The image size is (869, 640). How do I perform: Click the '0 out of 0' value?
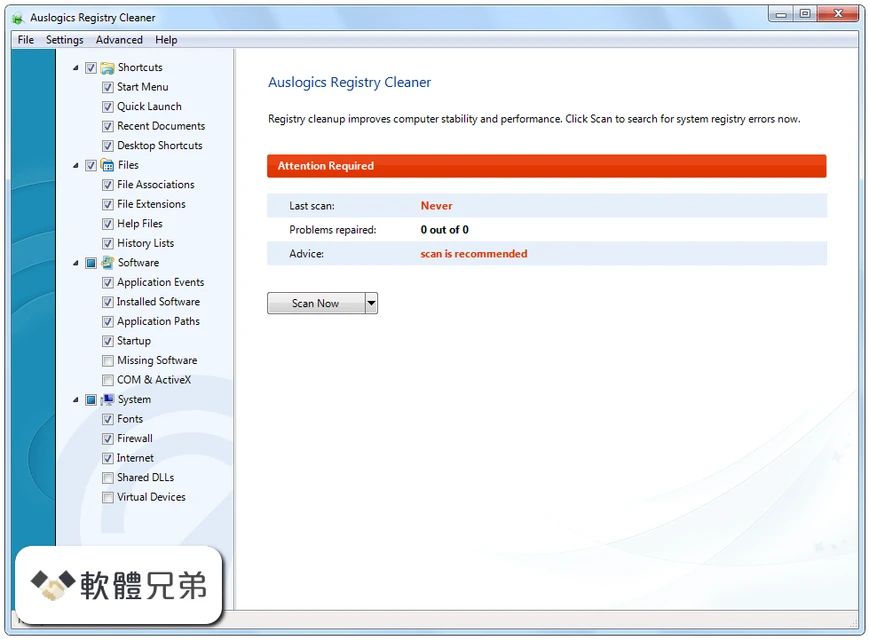click(444, 229)
